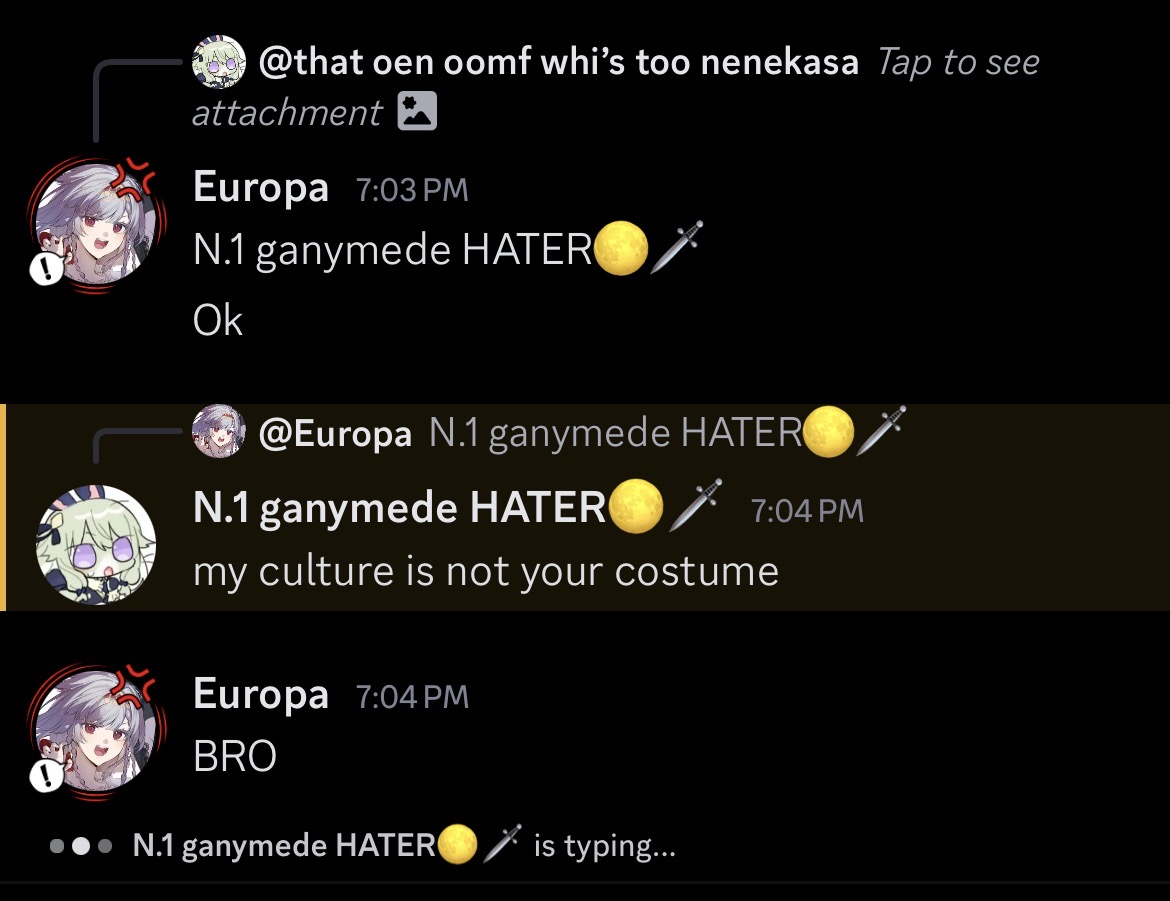Tap the Europa username above the BRO message

tap(260, 694)
